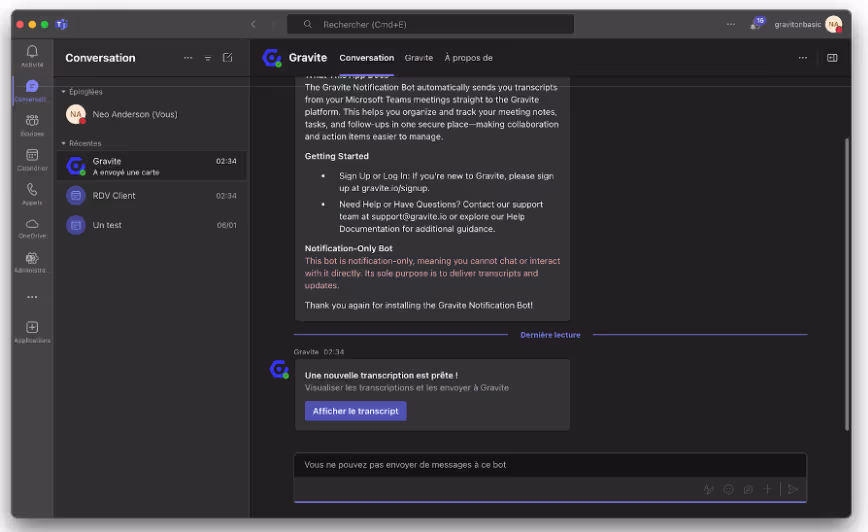Click the Afficher le transcript button
Viewport: 868px width, 532px height.
click(355, 411)
